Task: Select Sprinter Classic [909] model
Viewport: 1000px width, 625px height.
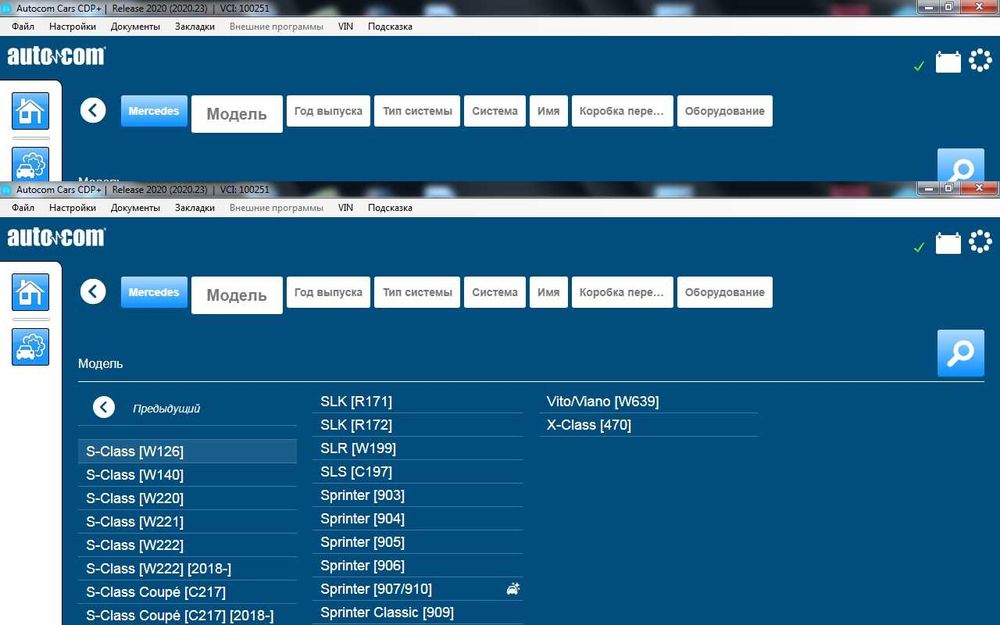Action: 418,612
